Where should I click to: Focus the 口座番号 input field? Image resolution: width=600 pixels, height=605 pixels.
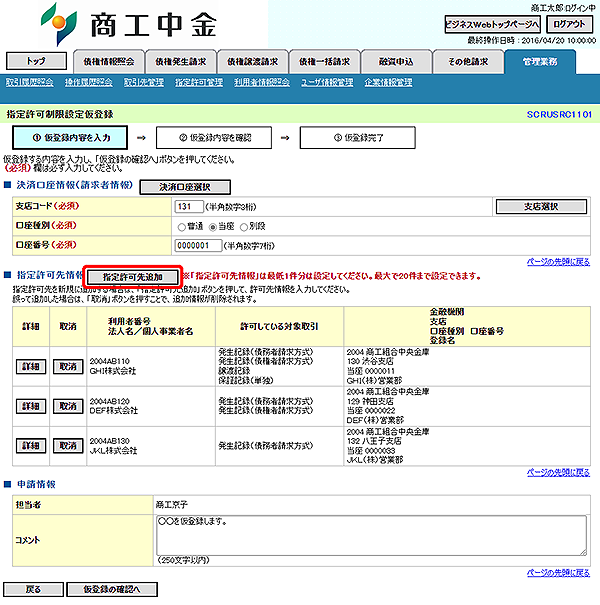click(198, 245)
